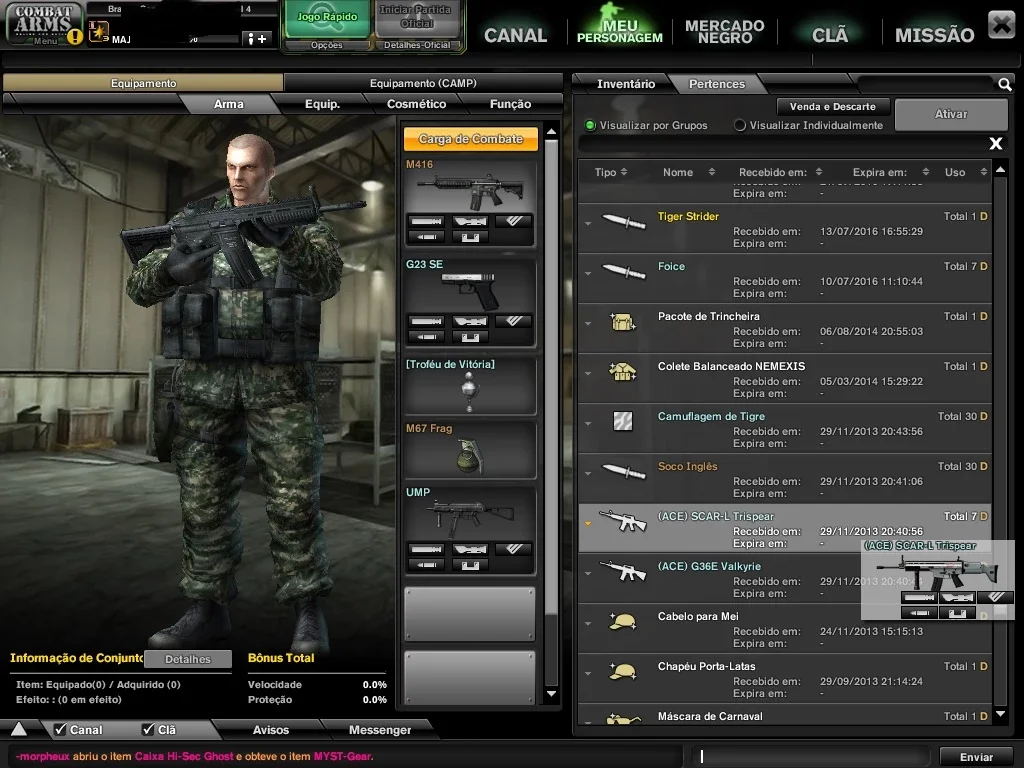Click the M416 checkmark attachment icon
This screenshot has height=768, width=1024.
tap(514, 221)
